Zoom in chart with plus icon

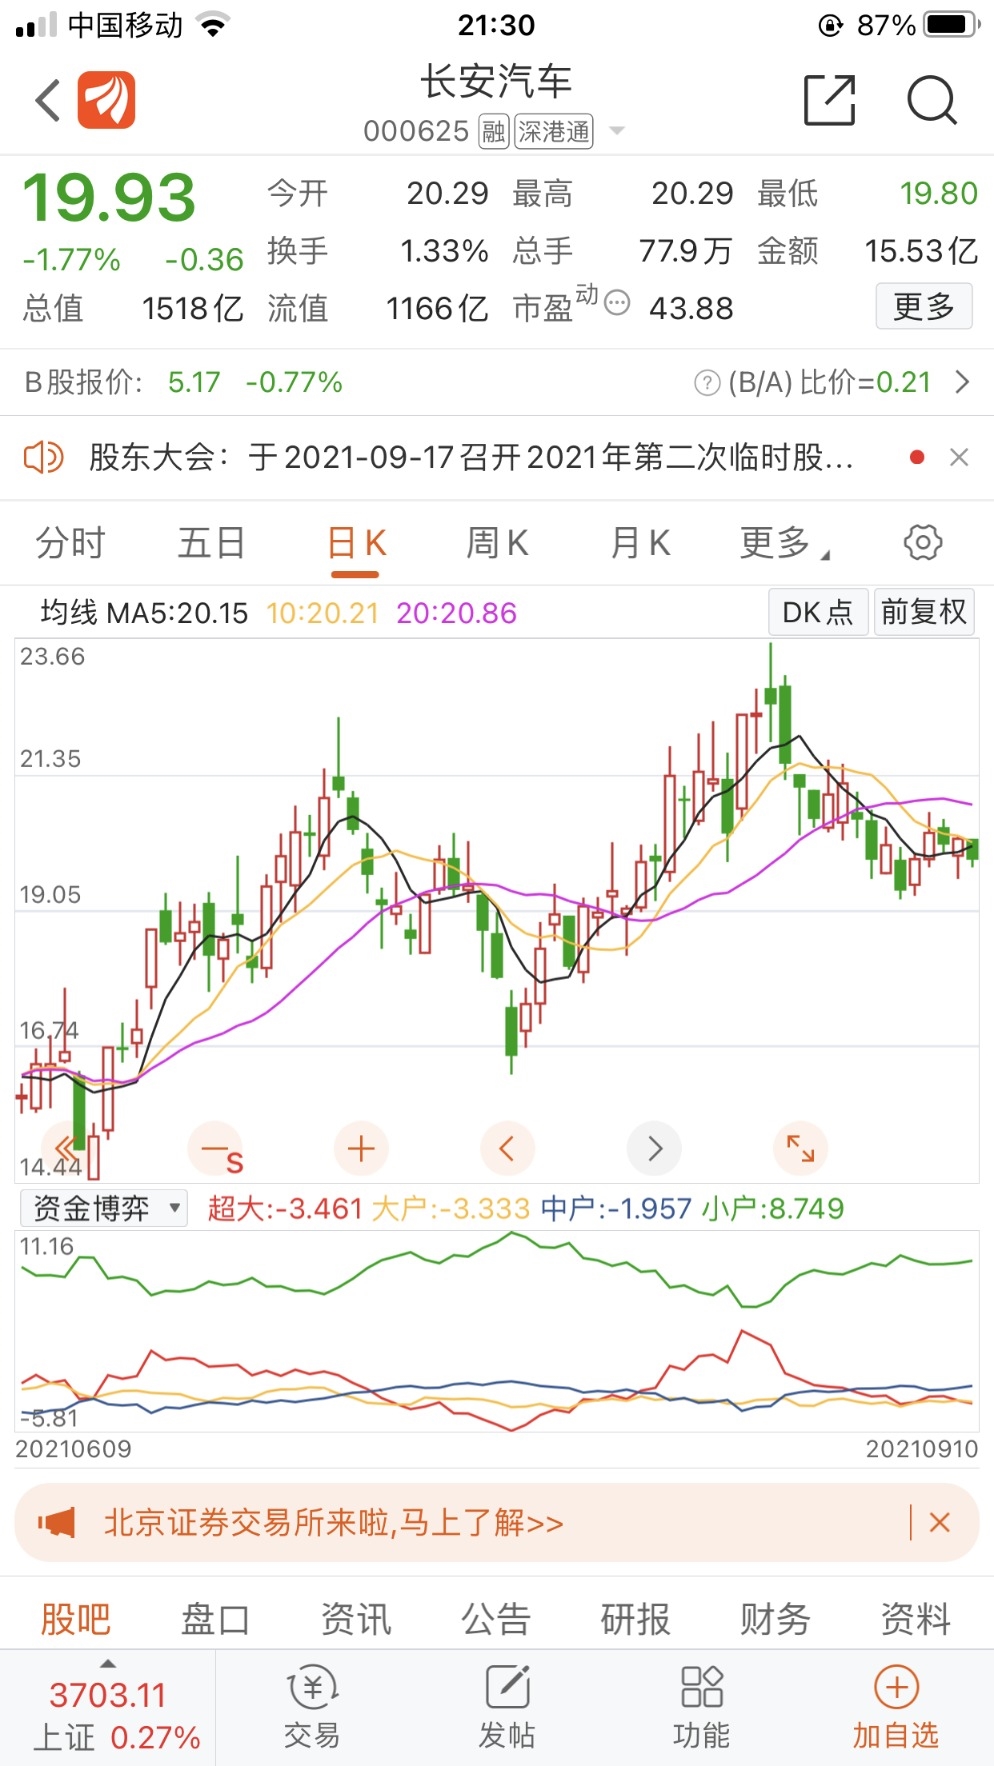pyautogui.click(x=361, y=1149)
